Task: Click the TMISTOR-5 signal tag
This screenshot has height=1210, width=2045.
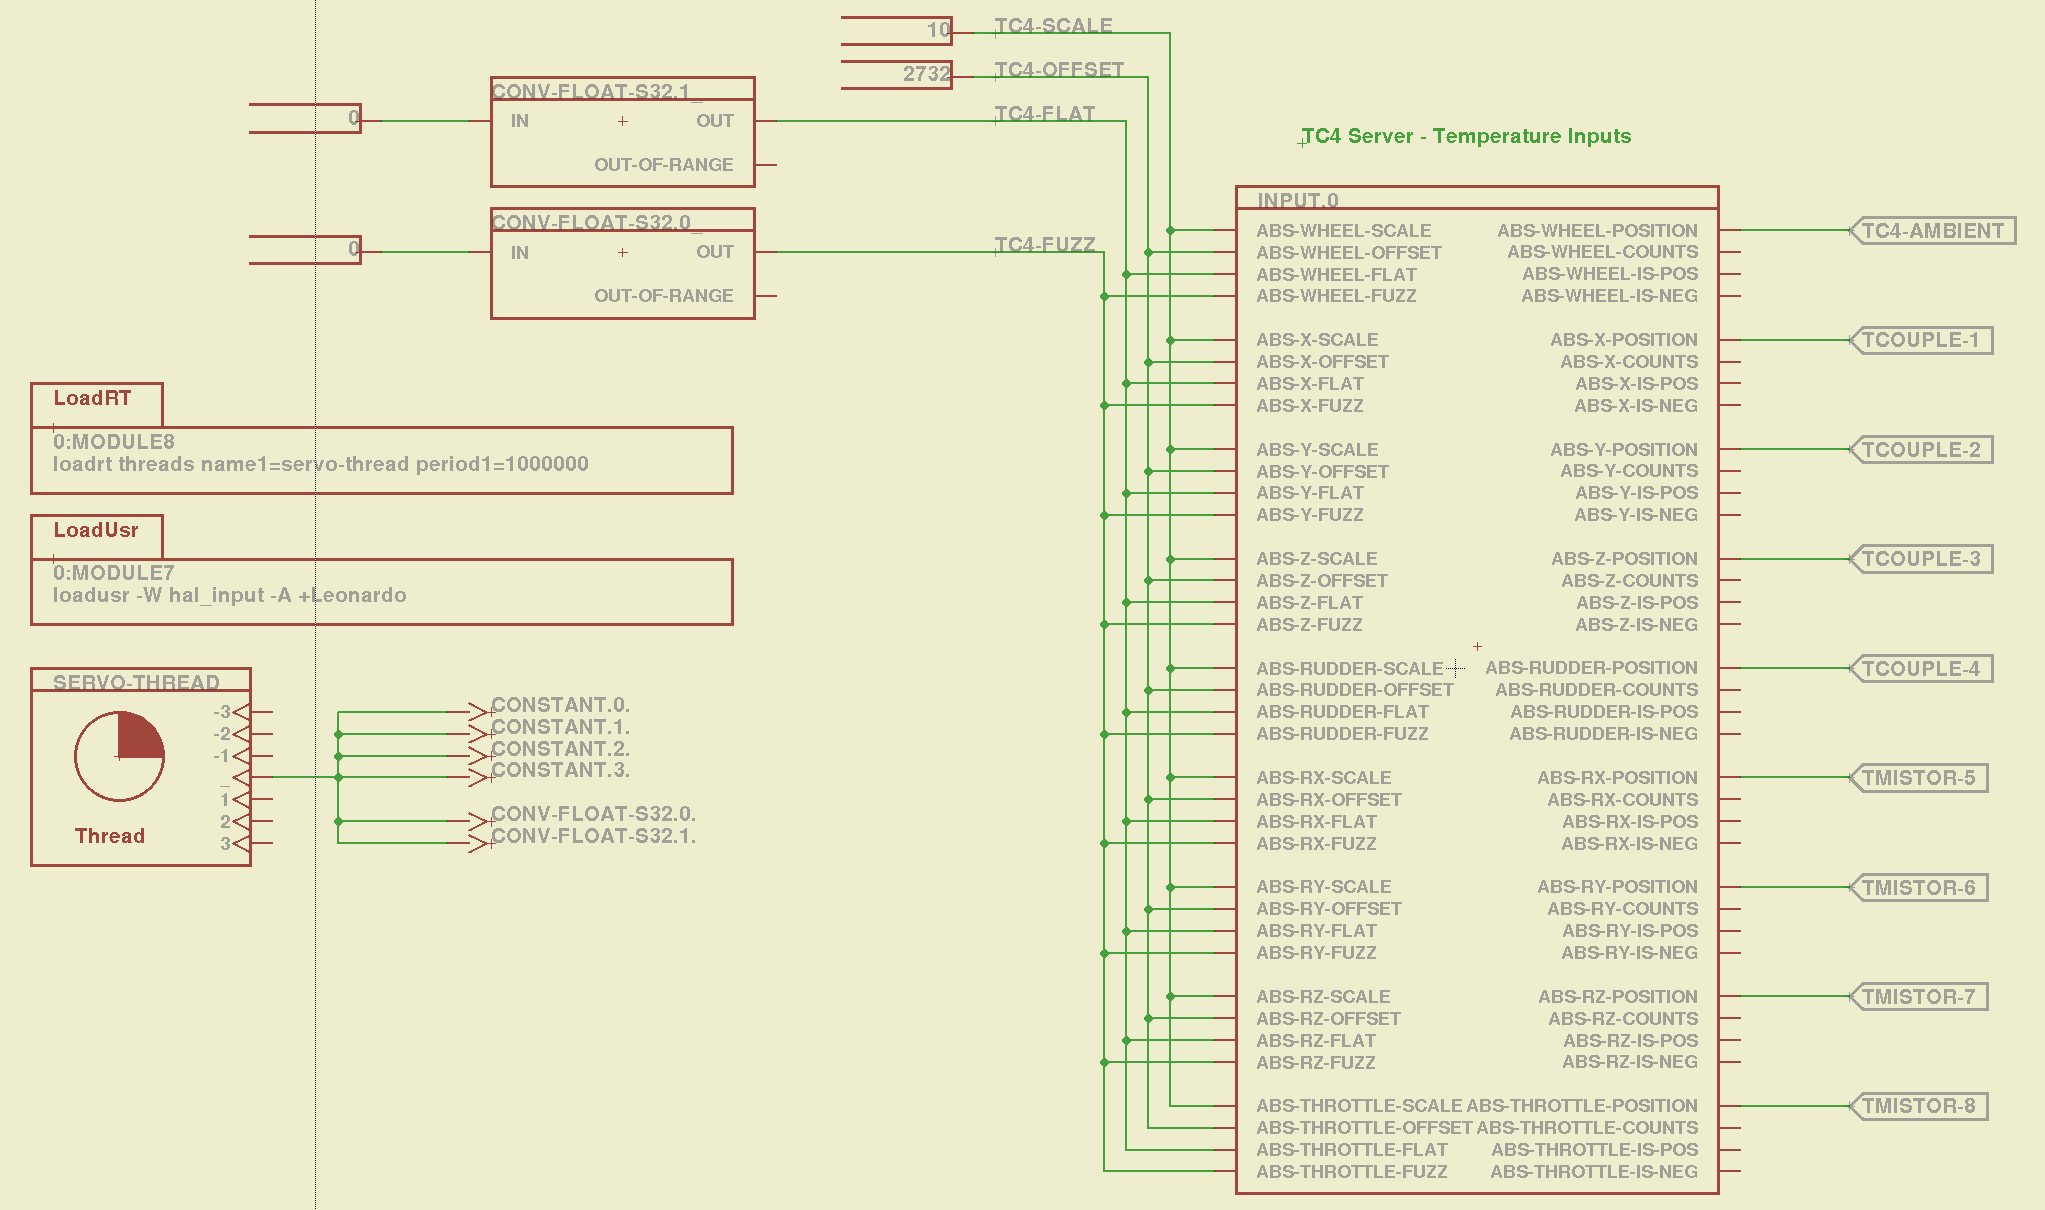Action: (1918, 778)
